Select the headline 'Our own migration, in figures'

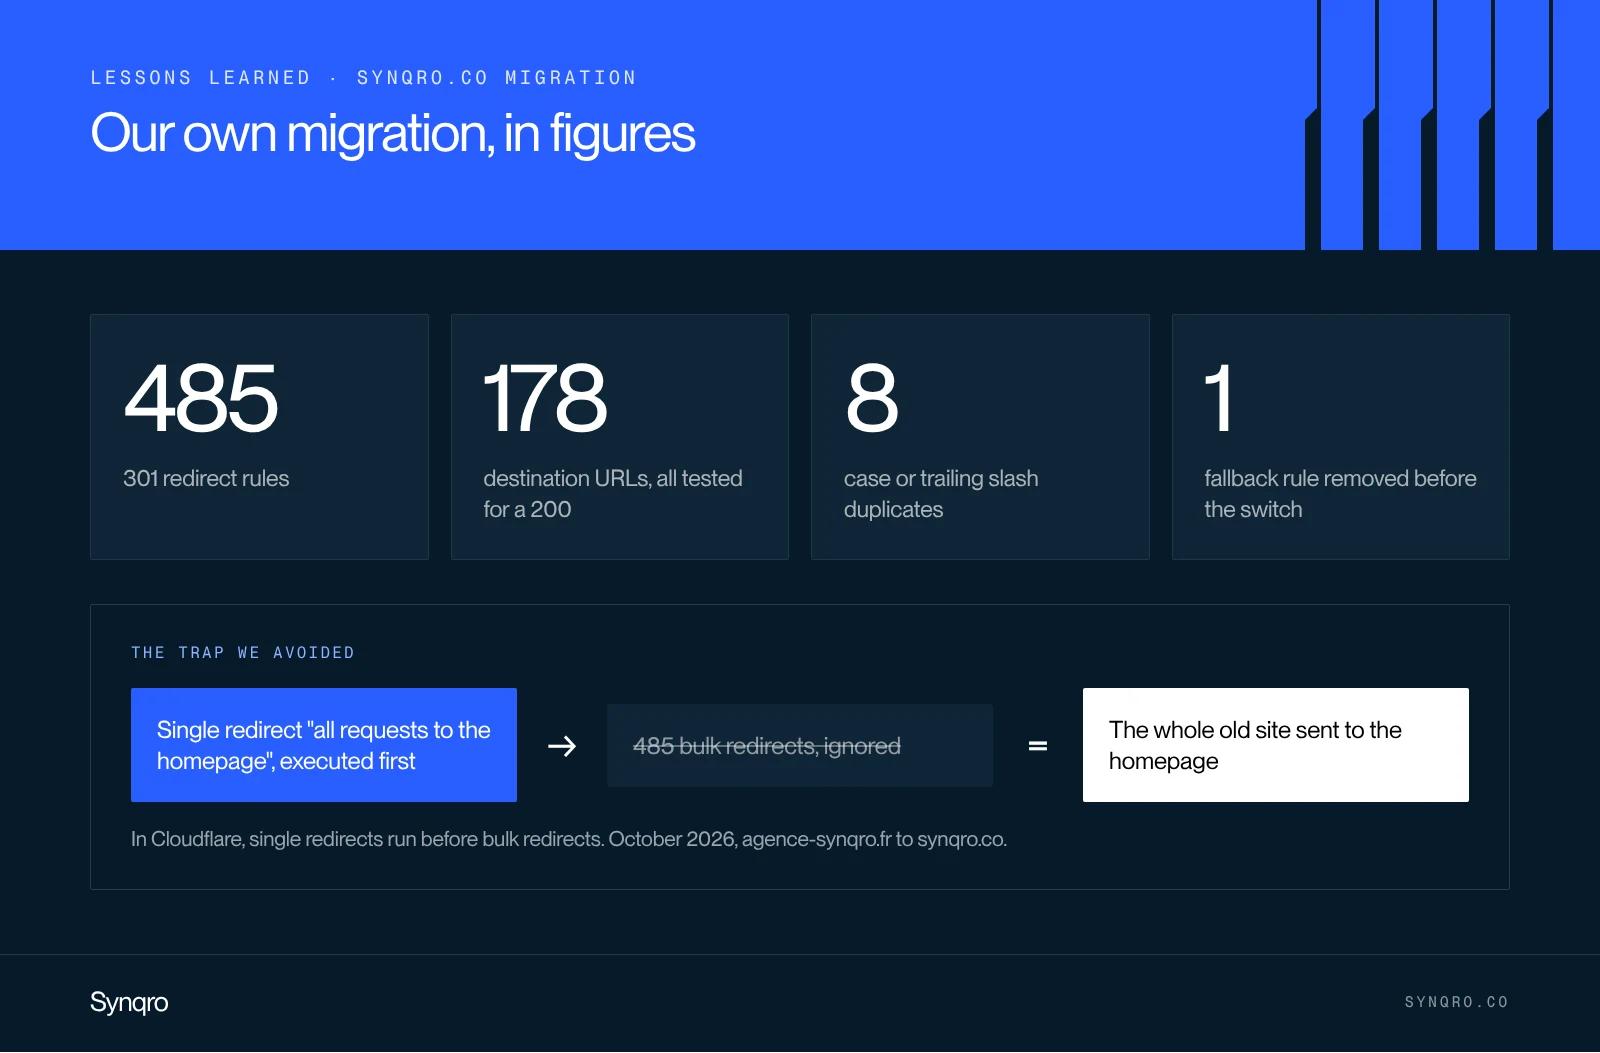[x=392, y=134]
